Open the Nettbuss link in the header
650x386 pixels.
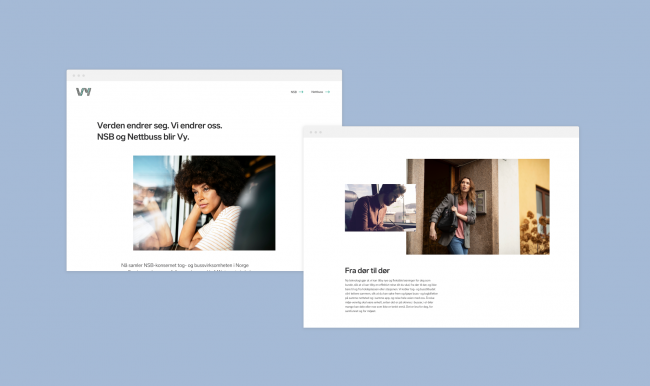point(320,92)
